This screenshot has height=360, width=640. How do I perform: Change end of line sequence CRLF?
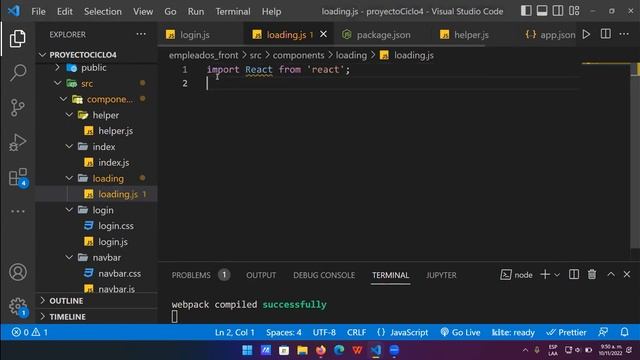(x=356, y=332)
